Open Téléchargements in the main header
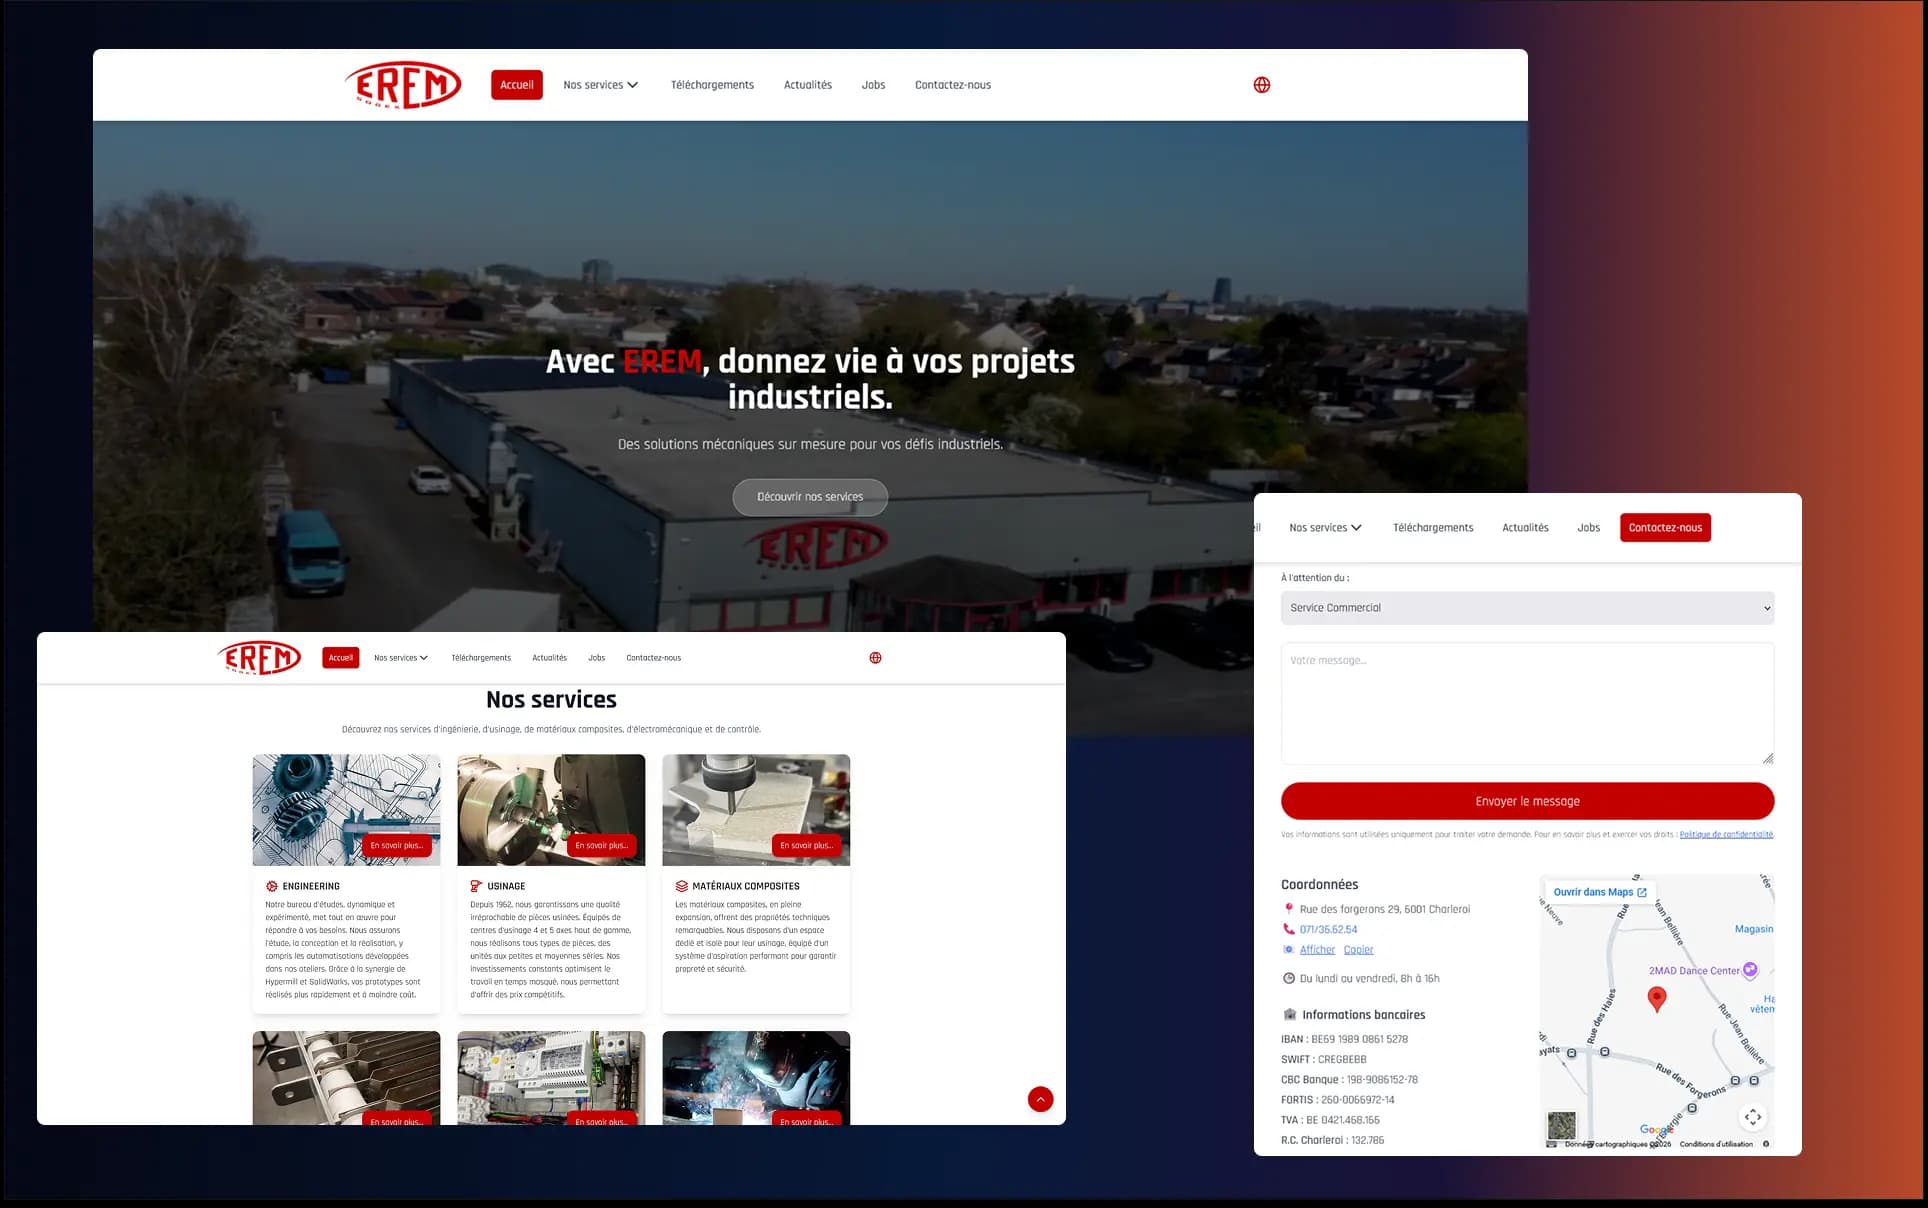Image resolution: width=1928 pixels, height=1208 pixels. 712,85
